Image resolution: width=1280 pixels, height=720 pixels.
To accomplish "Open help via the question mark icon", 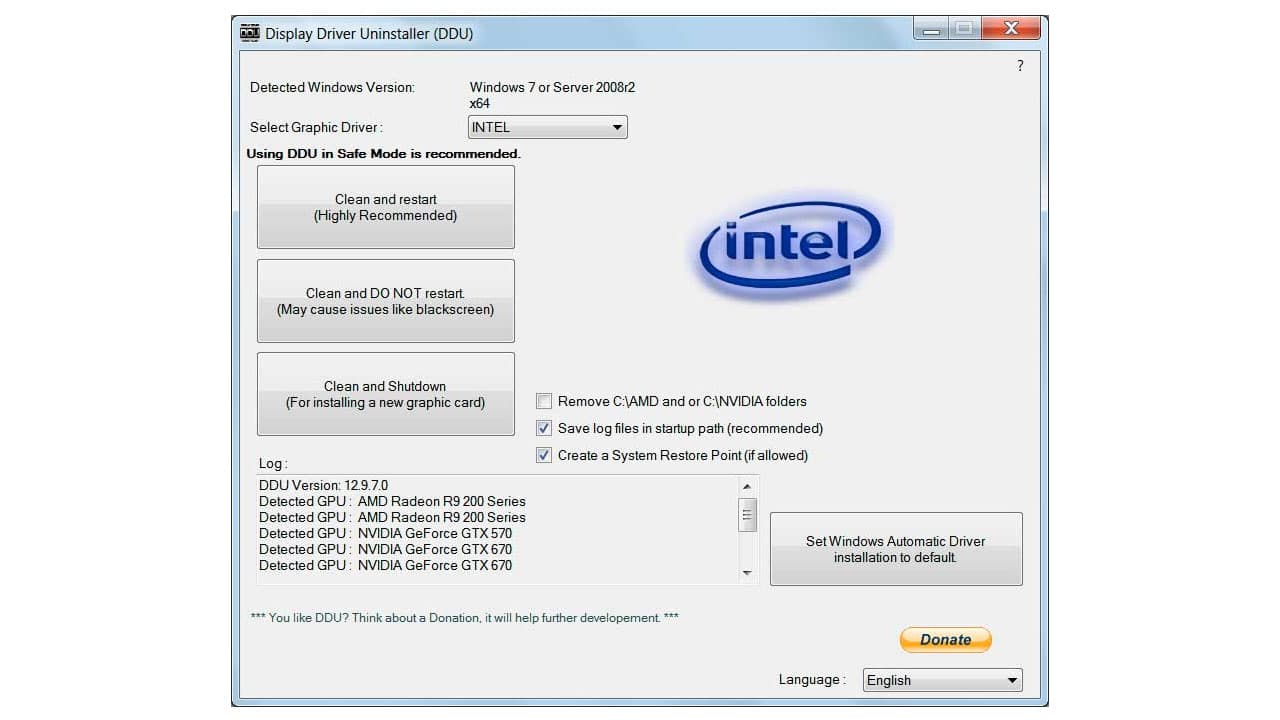I will tap(1020, 65).
